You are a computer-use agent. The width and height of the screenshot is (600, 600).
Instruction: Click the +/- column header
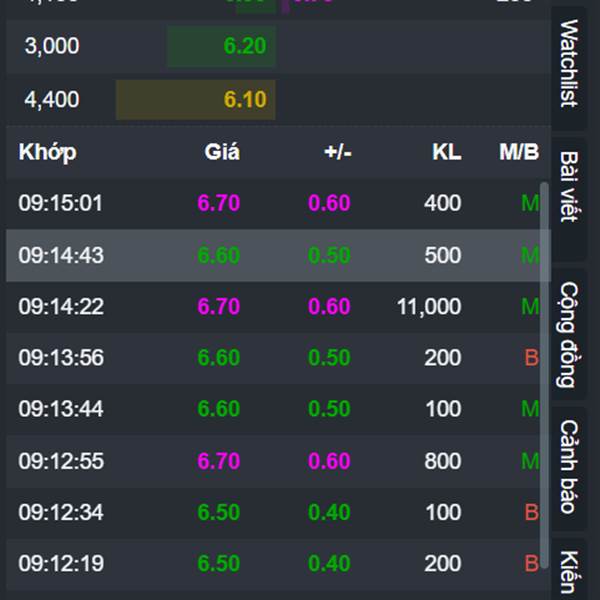(x=338, y=152)
